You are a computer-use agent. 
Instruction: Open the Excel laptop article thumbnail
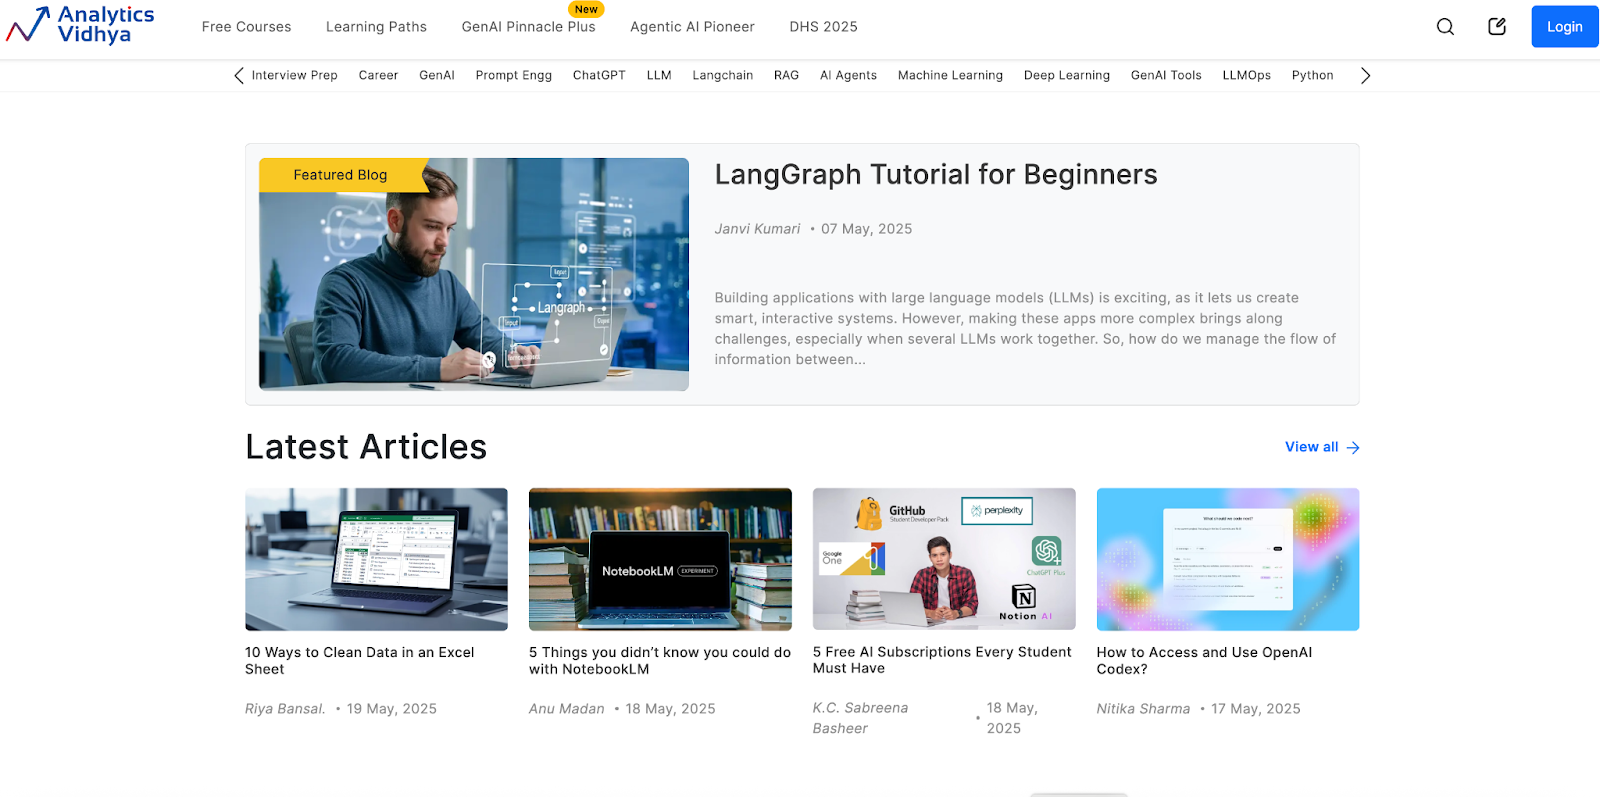pos(376,559)
